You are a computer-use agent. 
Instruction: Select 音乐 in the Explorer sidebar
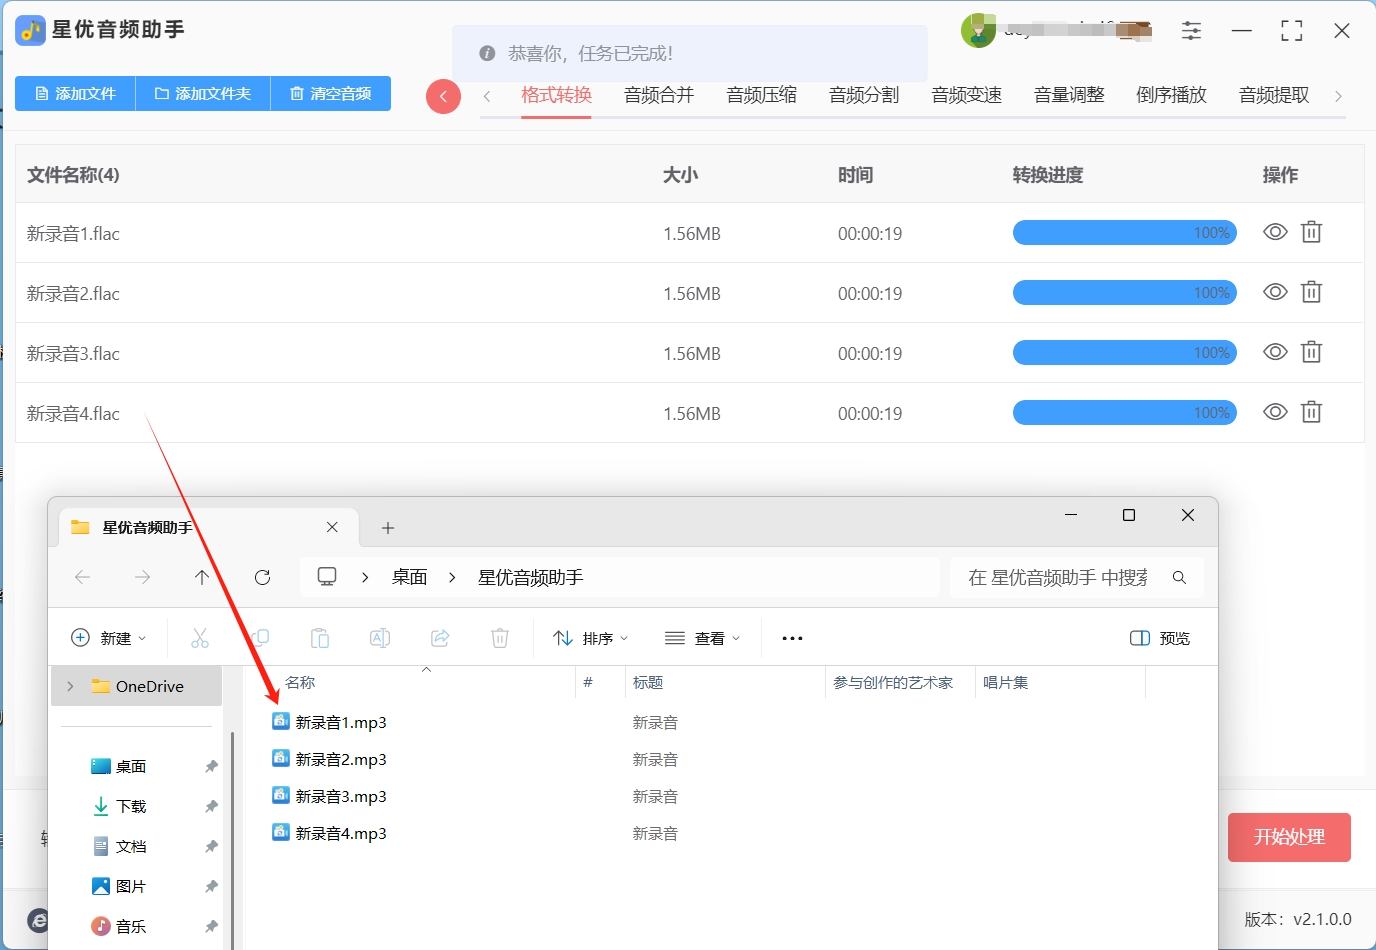click(131, 926)
